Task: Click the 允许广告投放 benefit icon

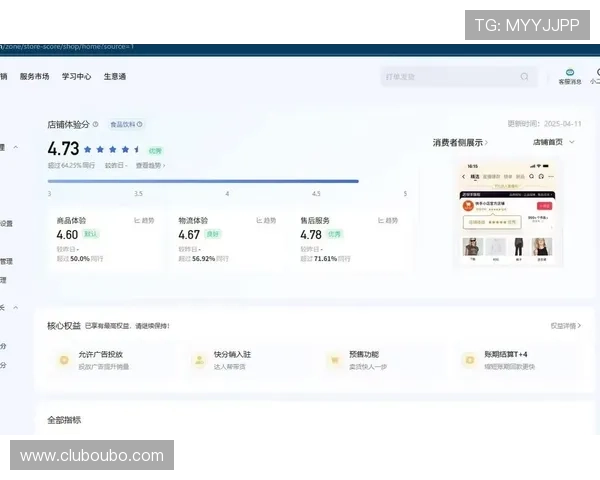Action: [x=64, y=360]
